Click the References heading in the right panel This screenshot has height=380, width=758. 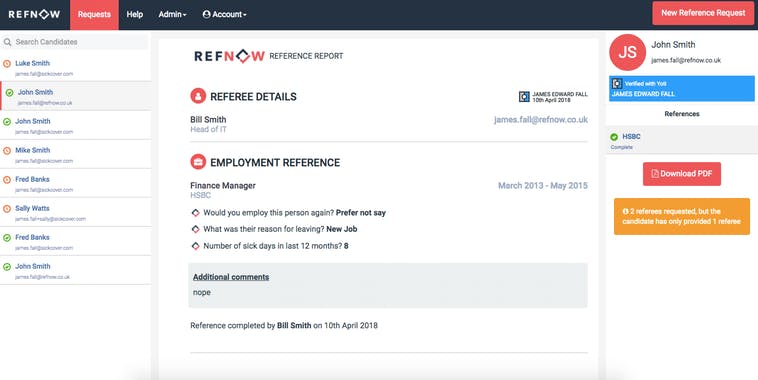tap(682, 114)
